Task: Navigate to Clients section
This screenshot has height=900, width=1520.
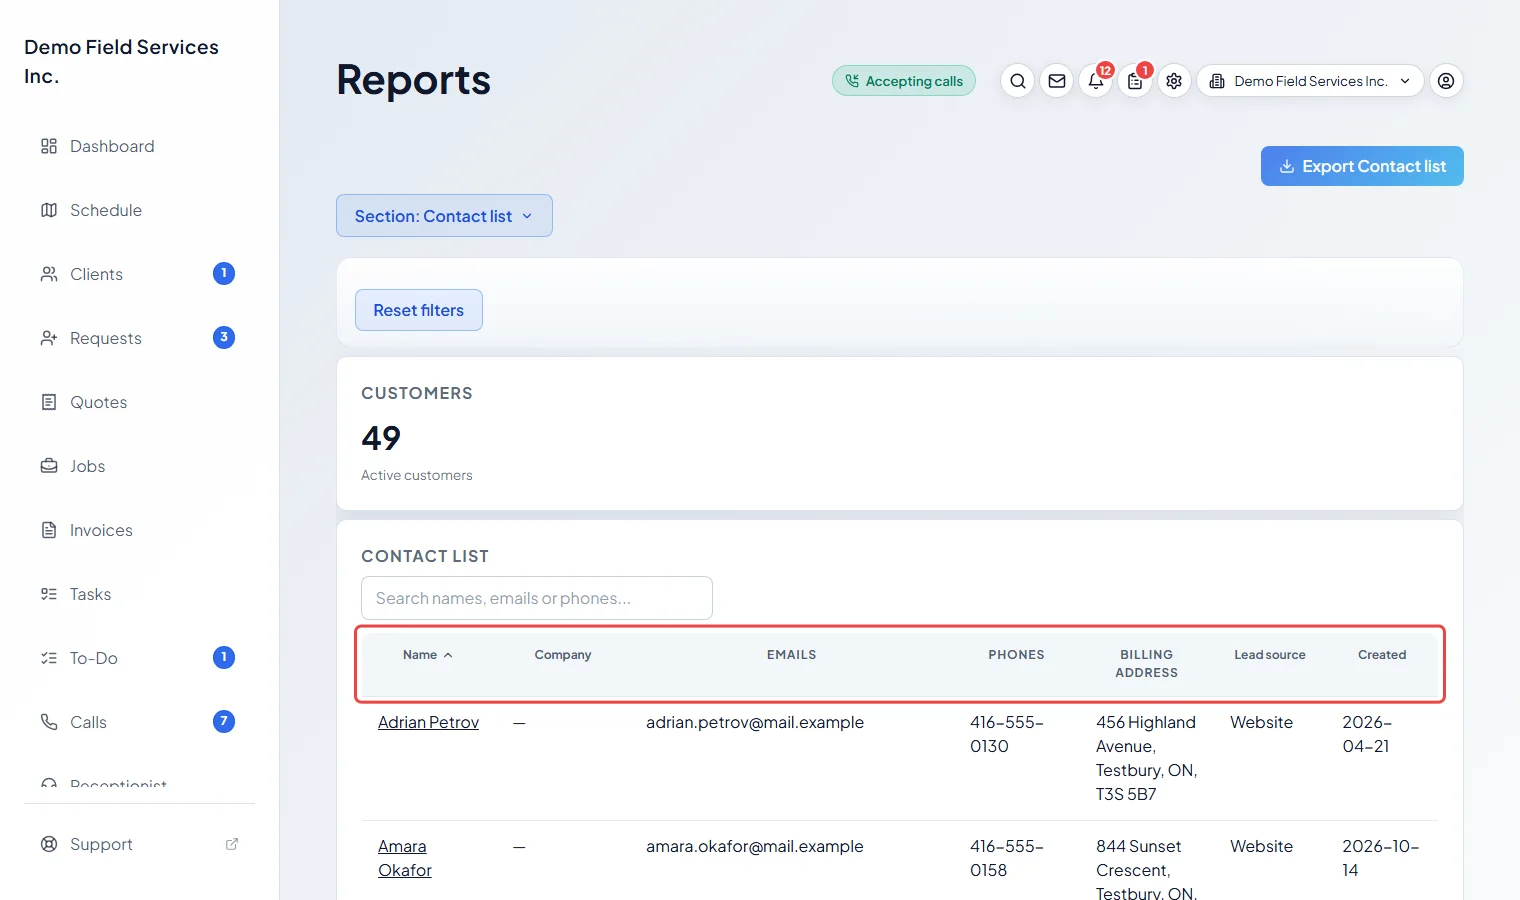Action: click(140, 274)
